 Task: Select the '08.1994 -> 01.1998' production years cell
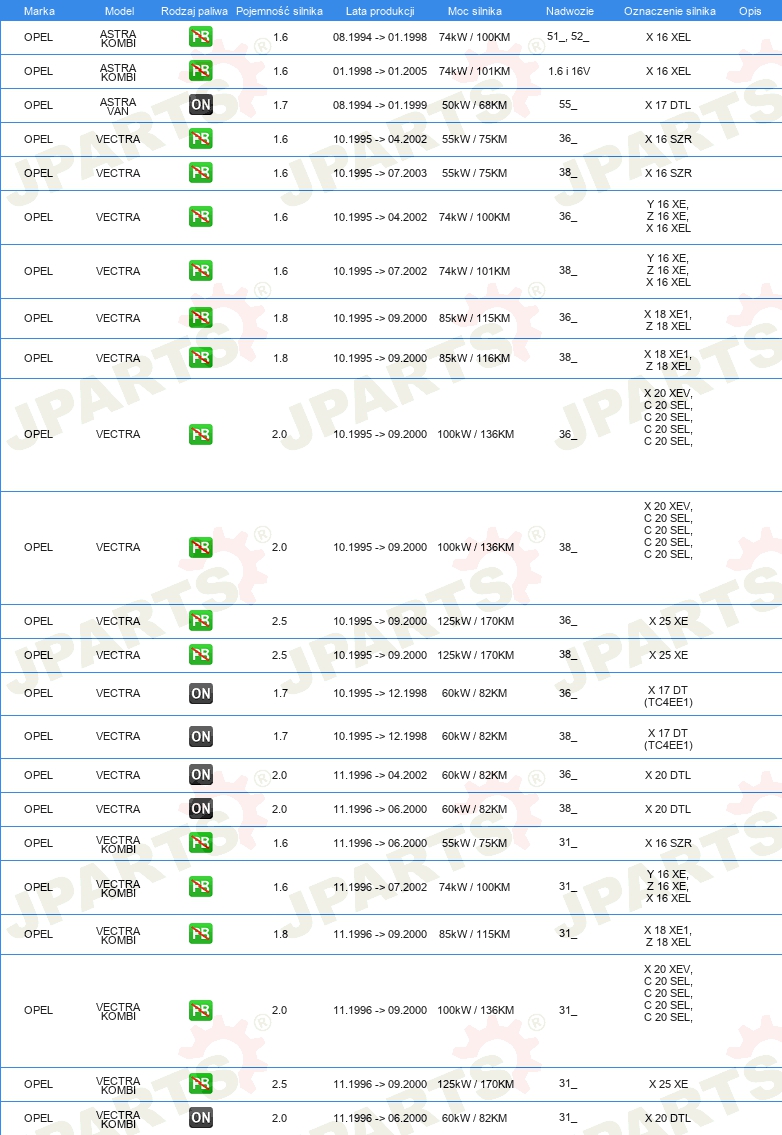tap(380, 37)
